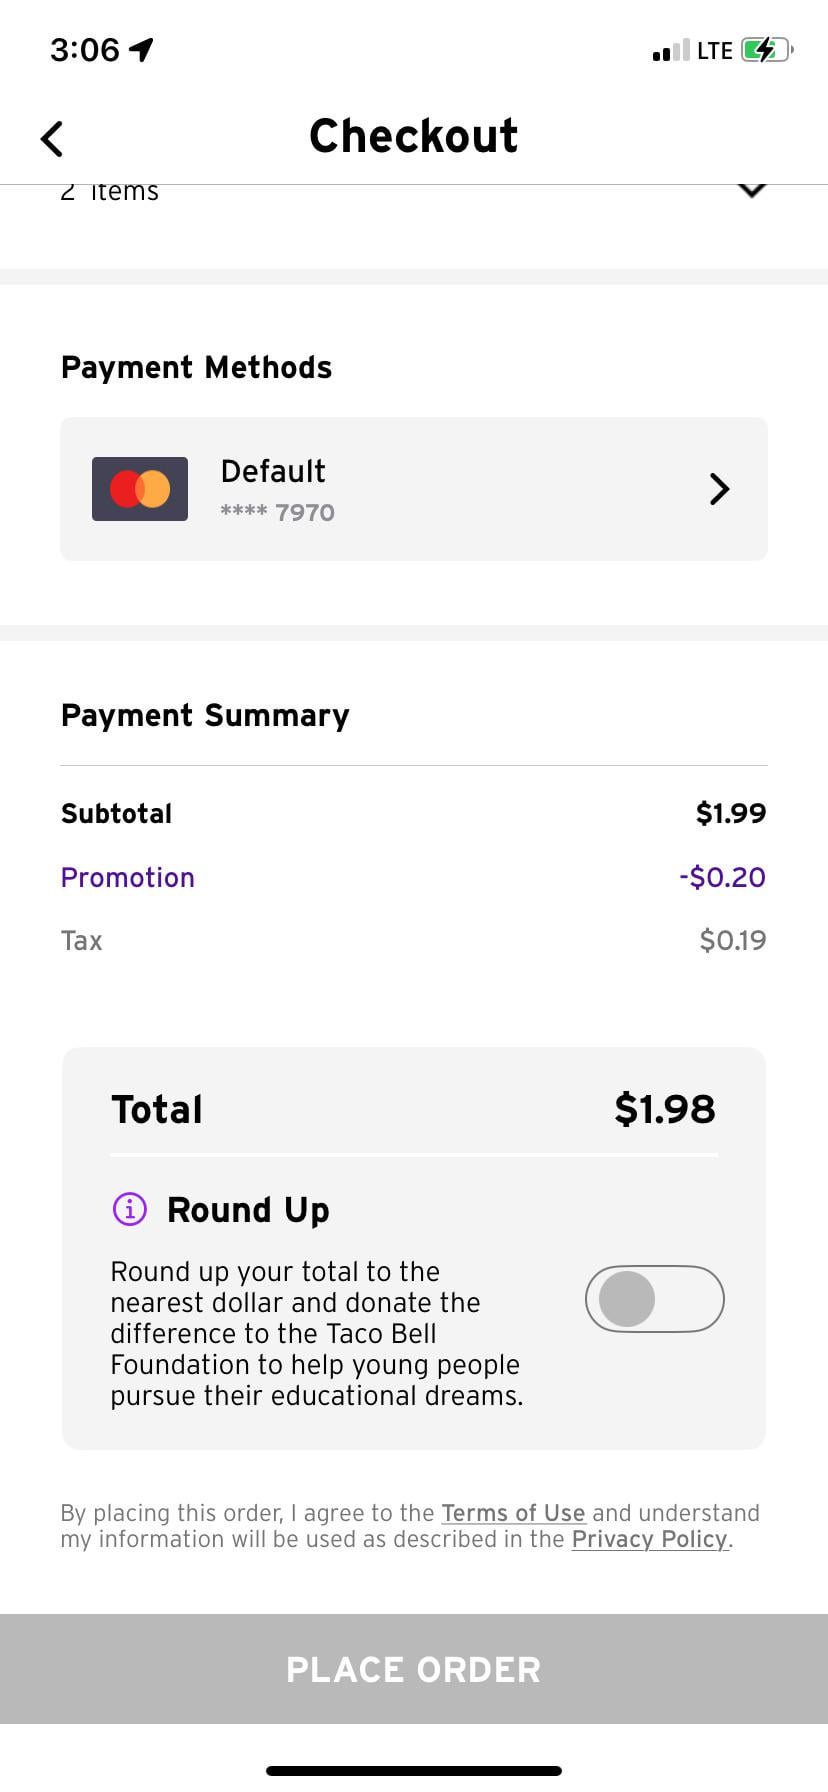Tap the Total amount $1.98
This screenshot has width=828, height=1792.
tap(665, 1109)
